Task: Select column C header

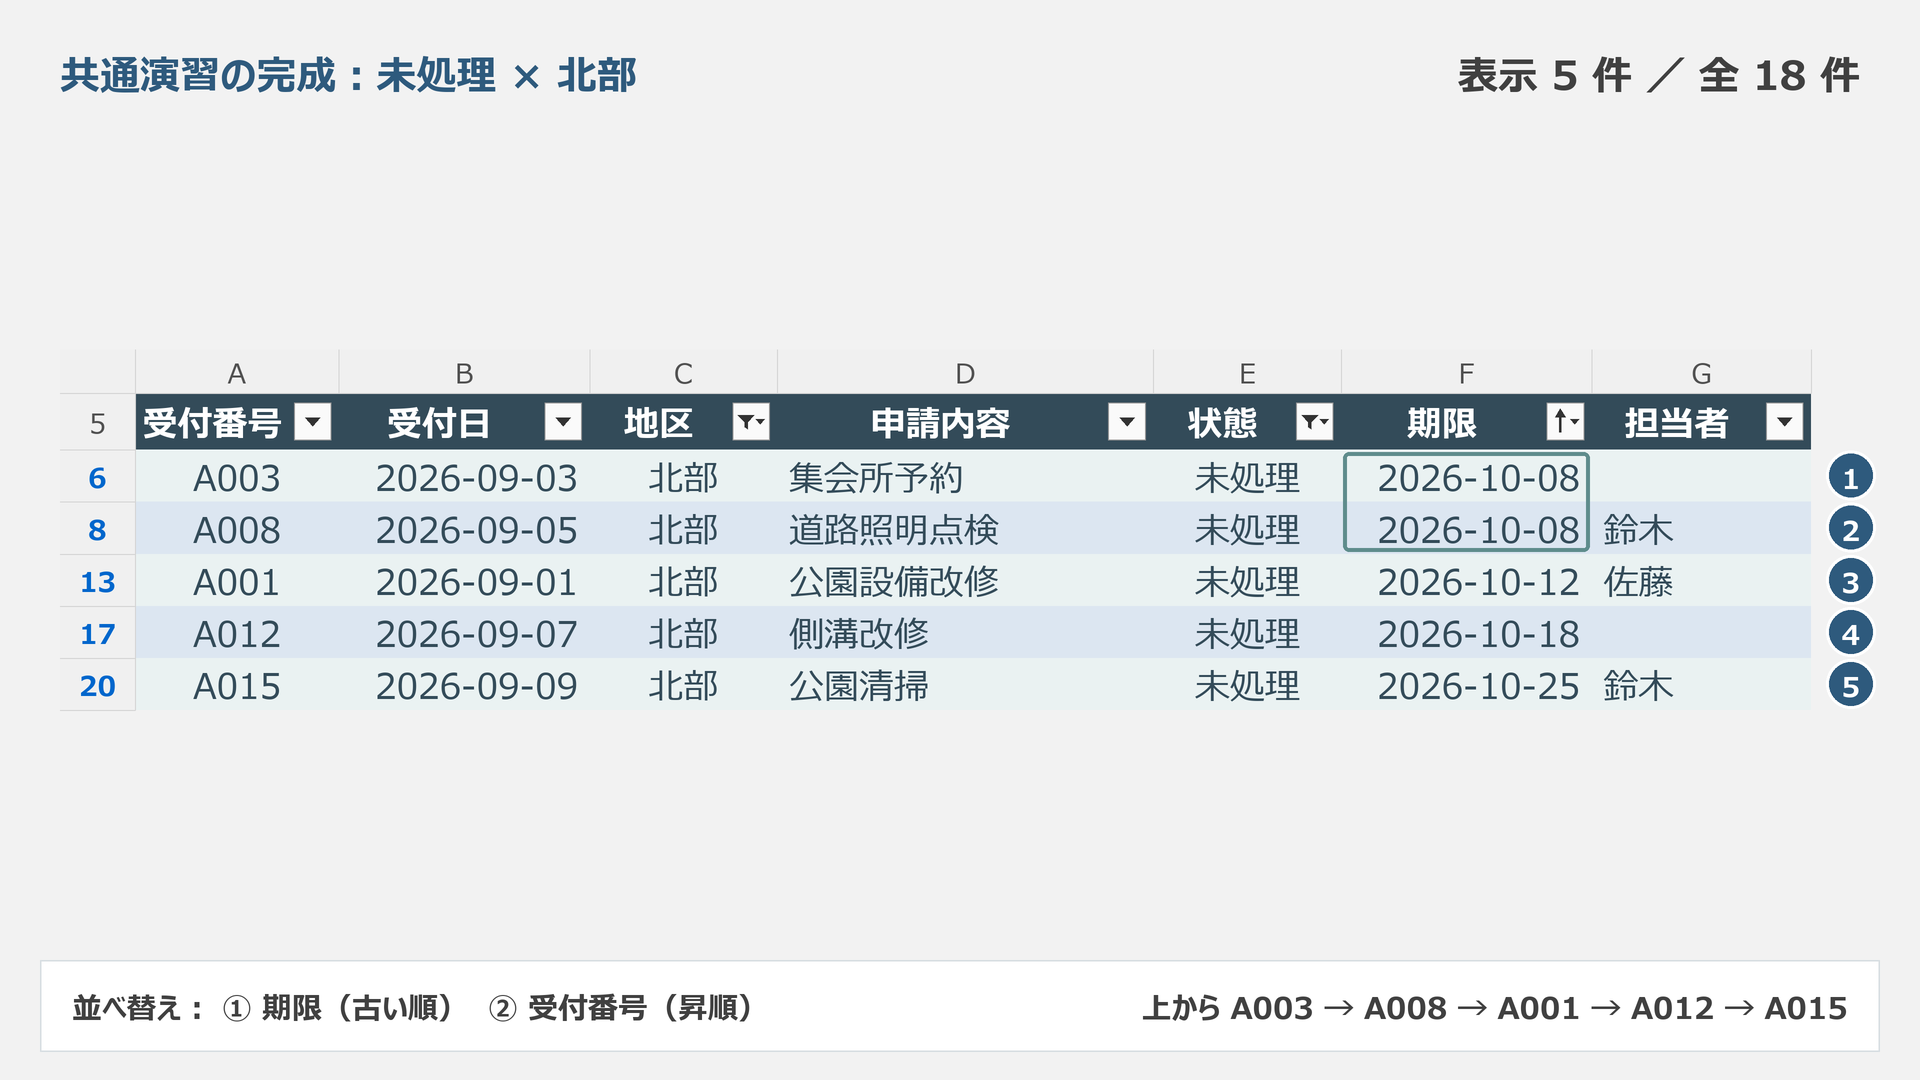Action: [683, 373]
